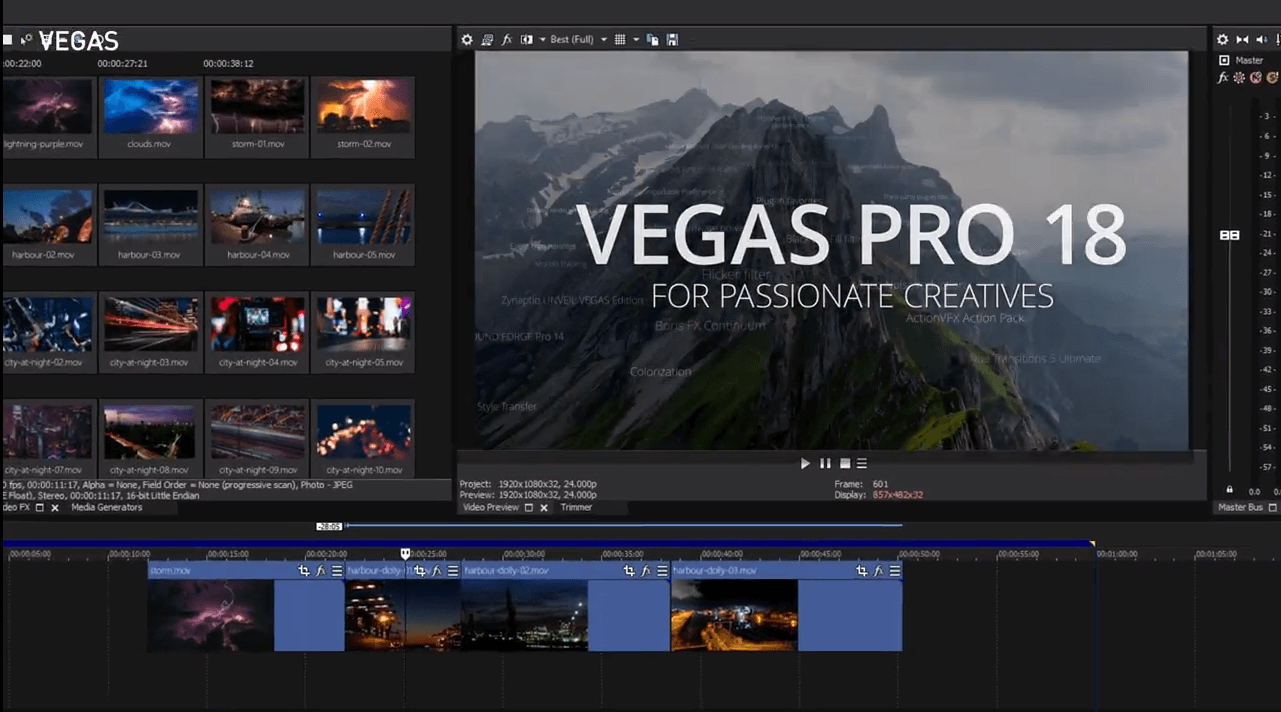Switch to the Trimmer tab
The width and height of the screenshot is (1281, 712).
[576, 508]
